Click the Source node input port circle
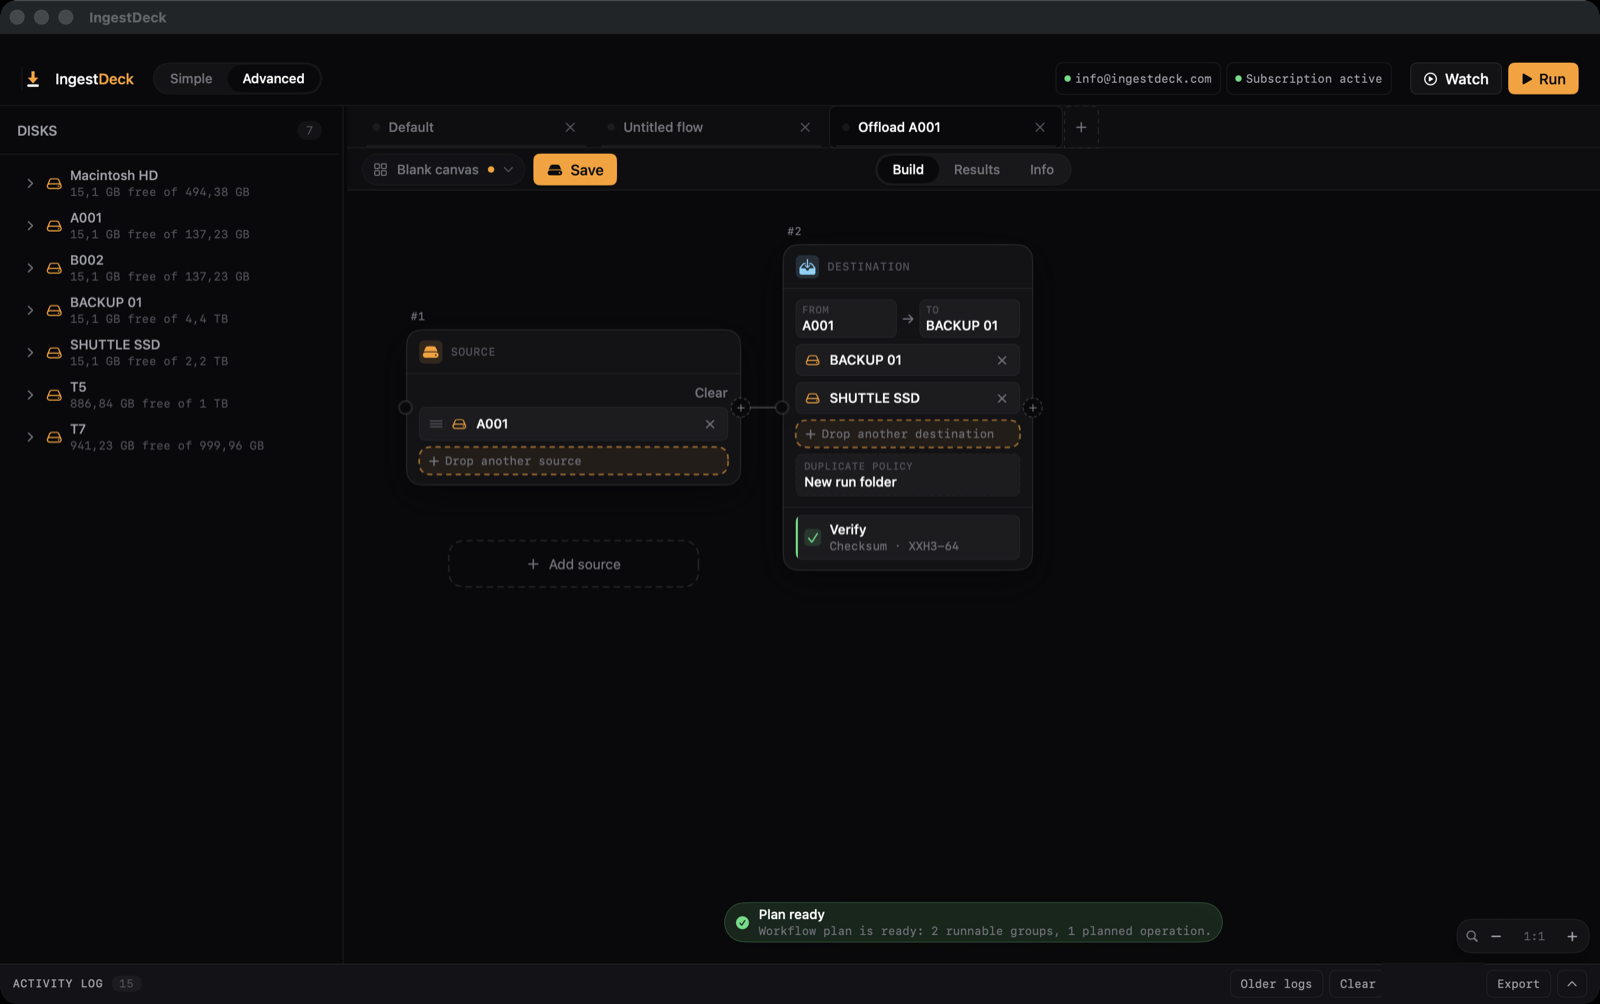Screen dimensions: 1600x1004 point(405,408)
